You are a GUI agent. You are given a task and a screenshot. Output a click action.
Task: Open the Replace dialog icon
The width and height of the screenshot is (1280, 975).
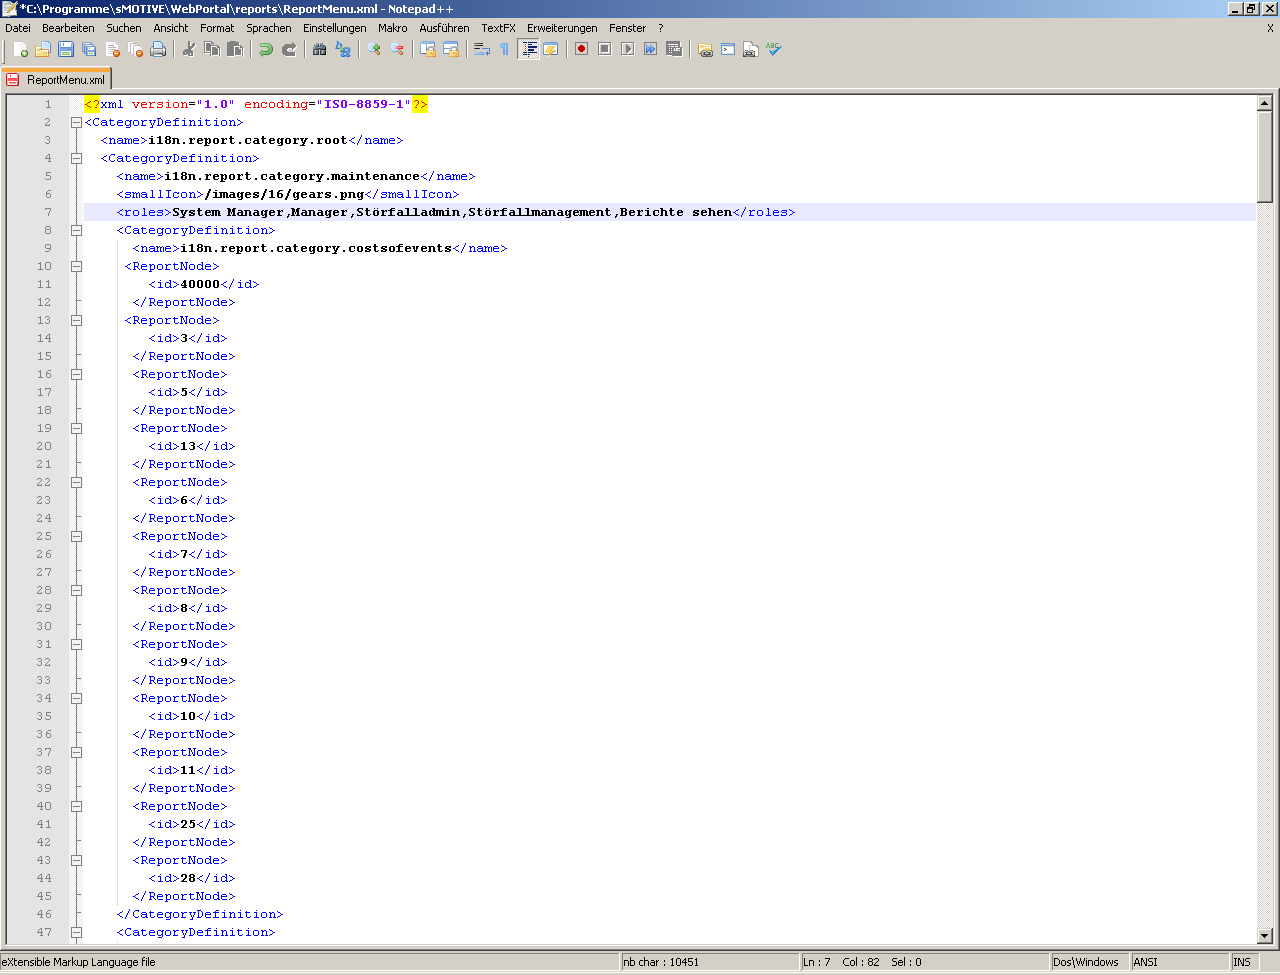343,49
